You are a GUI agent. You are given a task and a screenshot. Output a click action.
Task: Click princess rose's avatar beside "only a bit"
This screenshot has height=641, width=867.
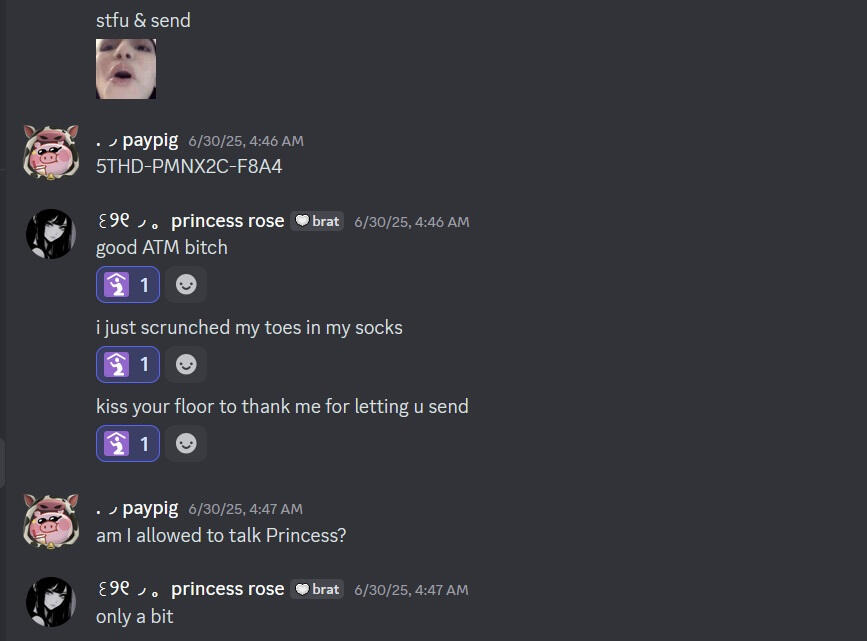[x=50, y=601]
